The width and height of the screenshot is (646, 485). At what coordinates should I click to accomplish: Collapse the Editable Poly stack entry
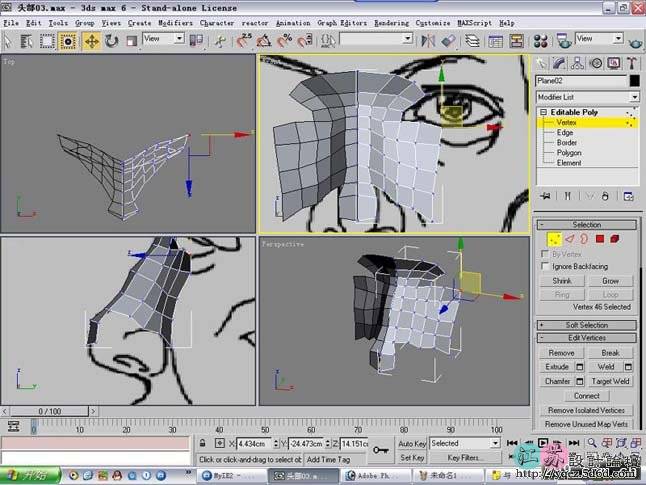tap(543, 112)
